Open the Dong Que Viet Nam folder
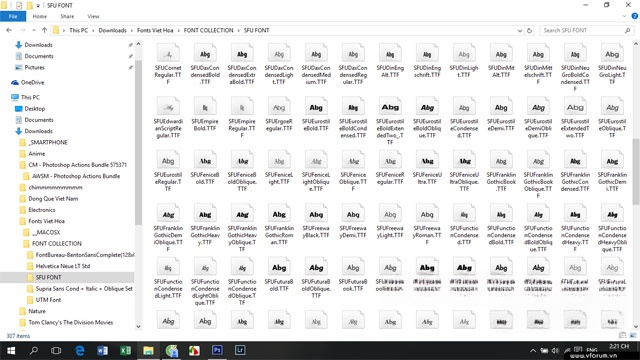The image size is (640, 360). 53,198
